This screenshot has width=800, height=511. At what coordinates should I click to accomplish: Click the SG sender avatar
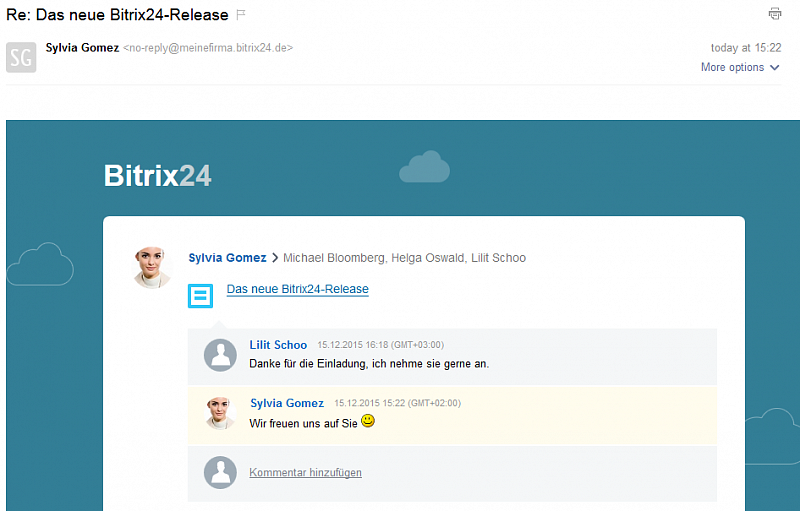[21, 57]
